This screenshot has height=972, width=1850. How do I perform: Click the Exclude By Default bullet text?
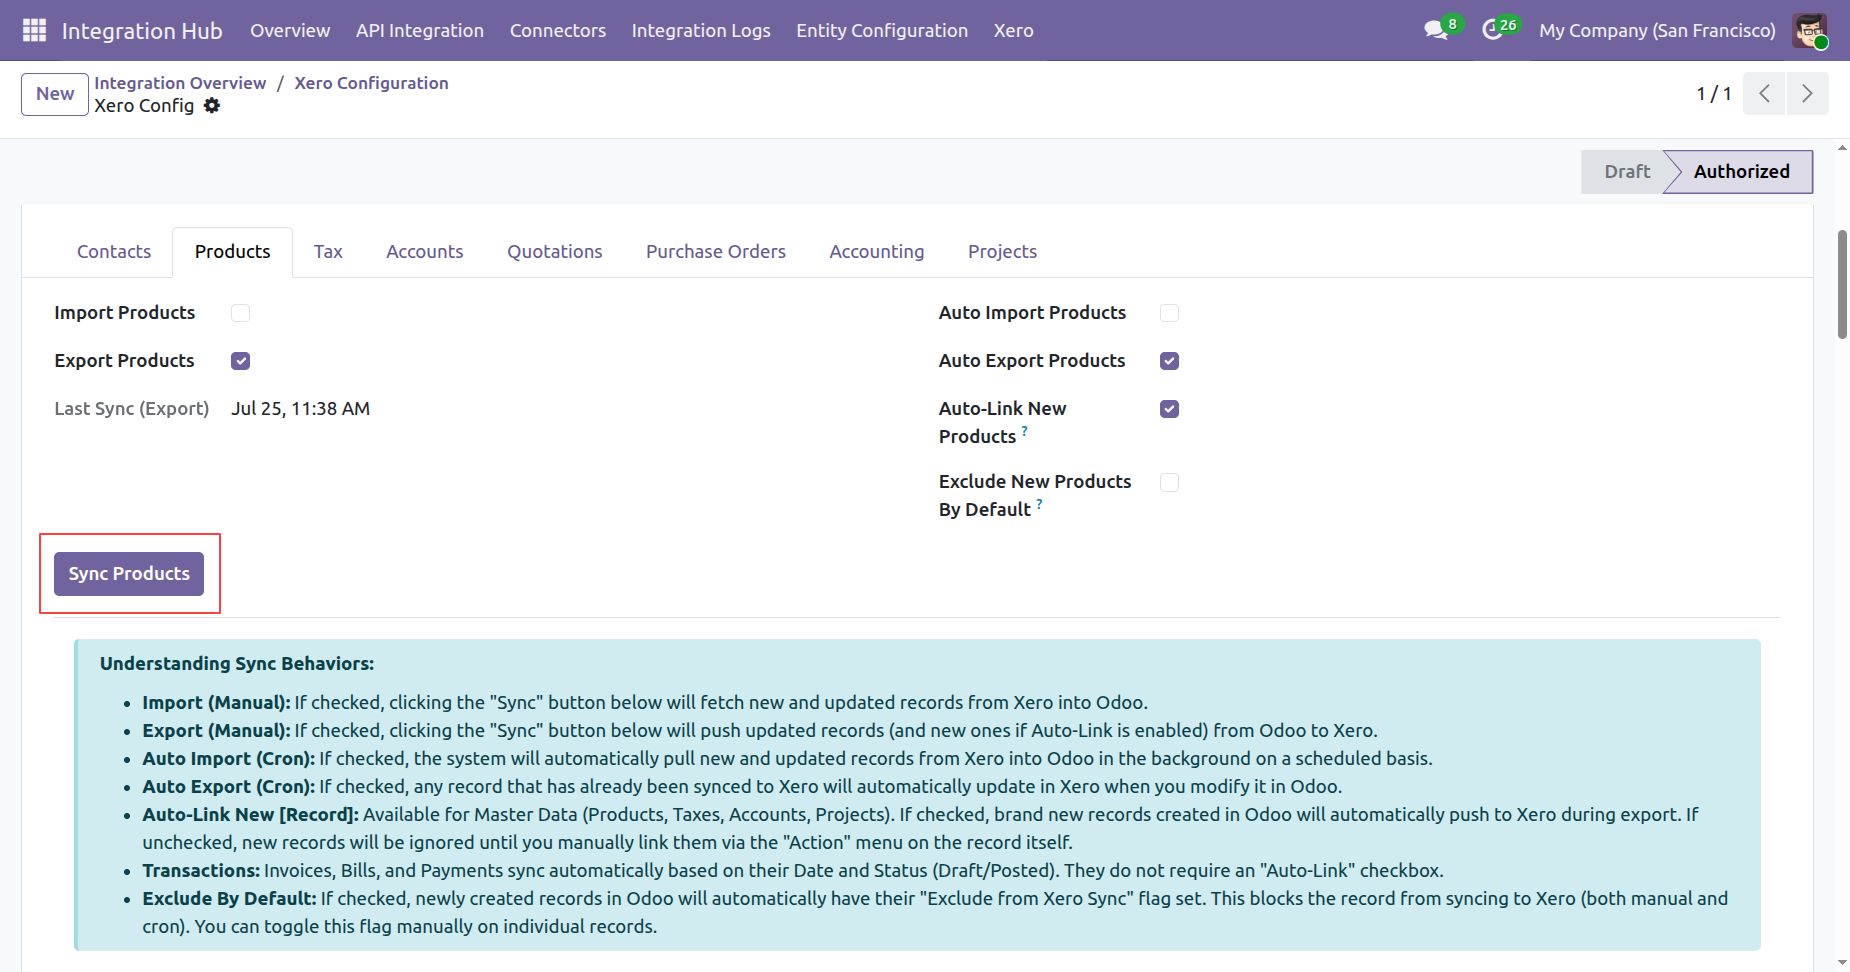tap(935, 913)
